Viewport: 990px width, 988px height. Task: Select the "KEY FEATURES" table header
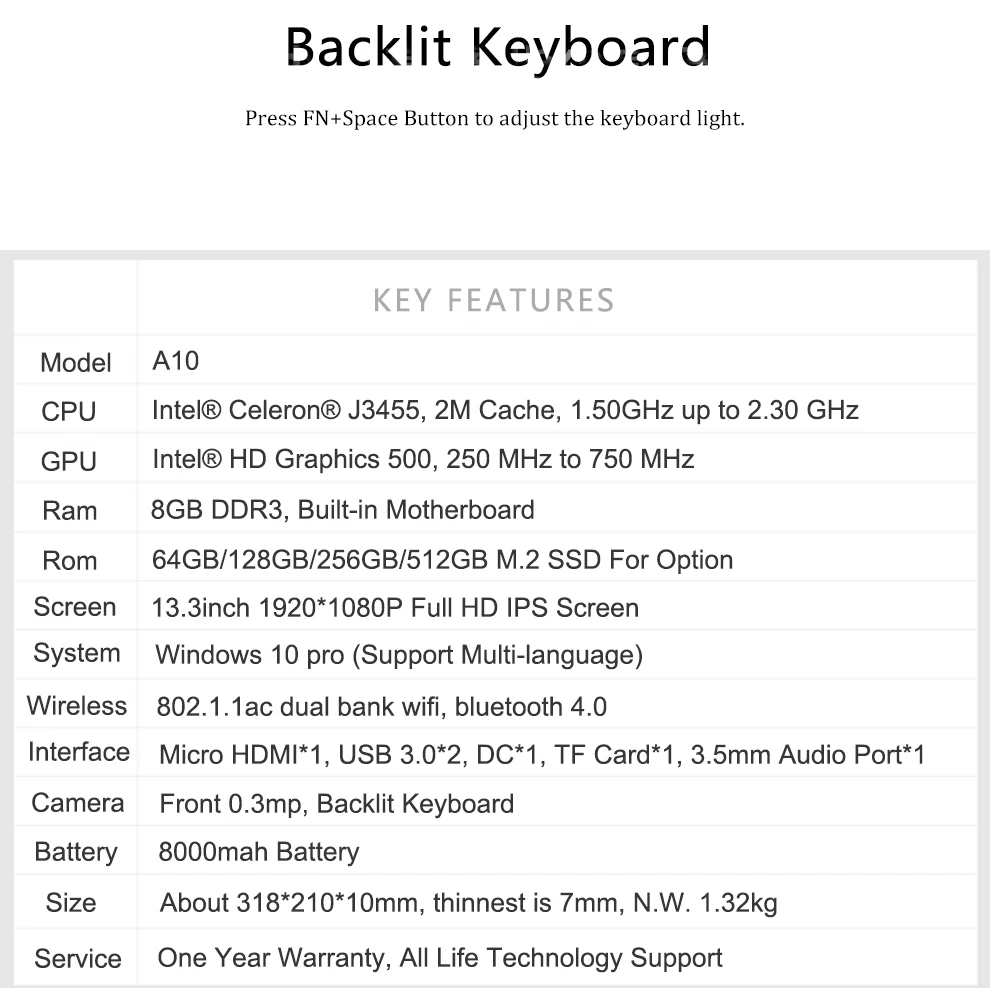[x=493, y=300]
